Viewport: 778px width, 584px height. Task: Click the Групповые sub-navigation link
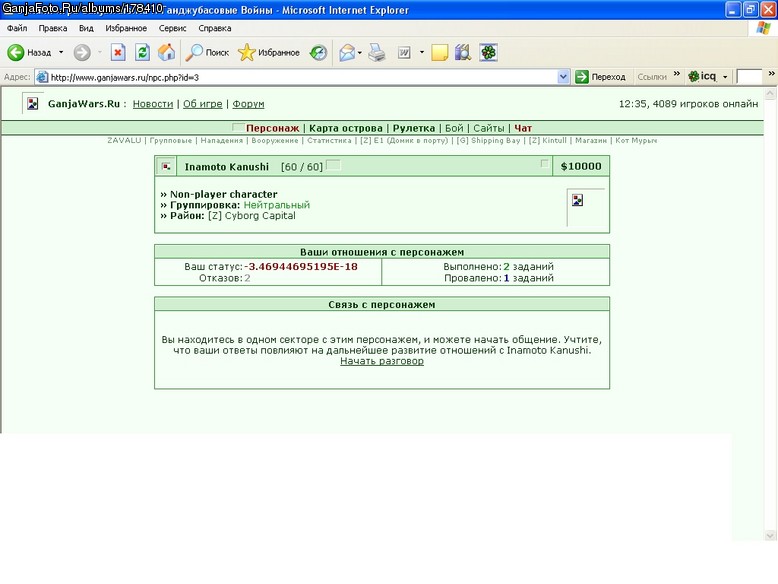click(171, 140)
